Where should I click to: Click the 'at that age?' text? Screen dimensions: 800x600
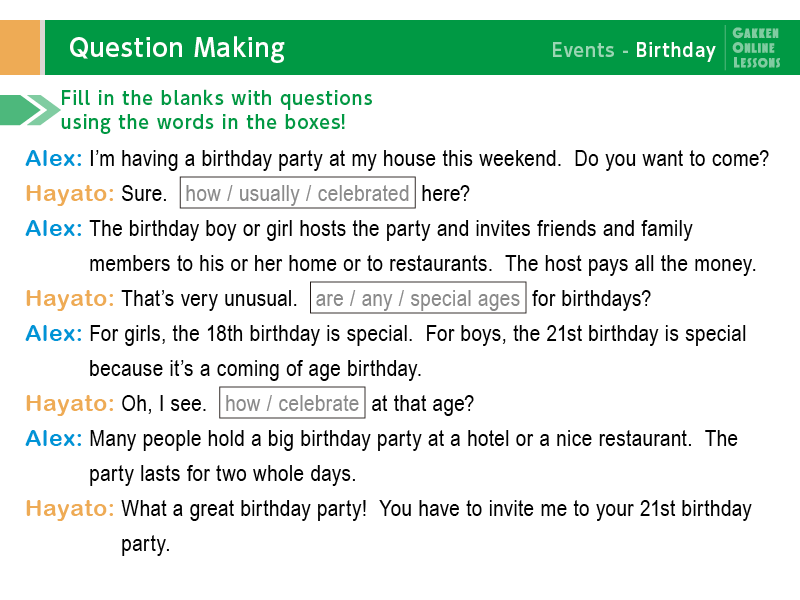pos(422,404)
